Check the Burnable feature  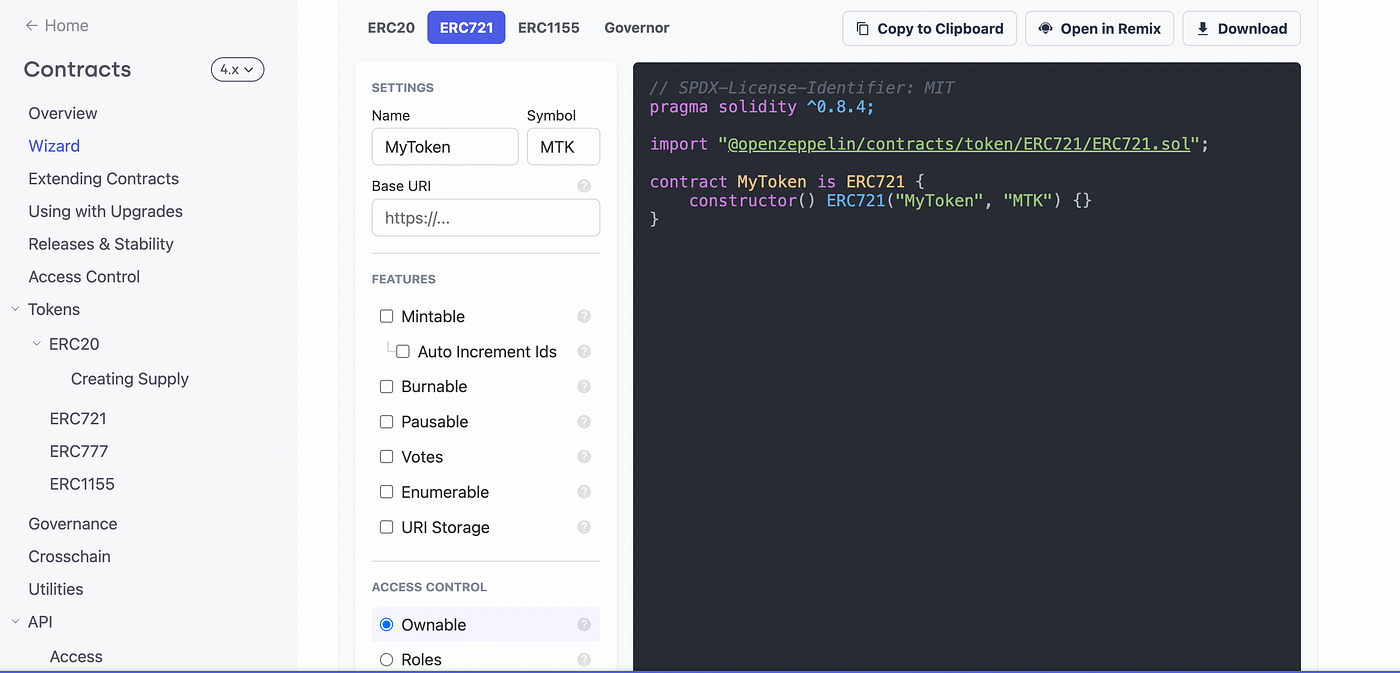[386, 386]
